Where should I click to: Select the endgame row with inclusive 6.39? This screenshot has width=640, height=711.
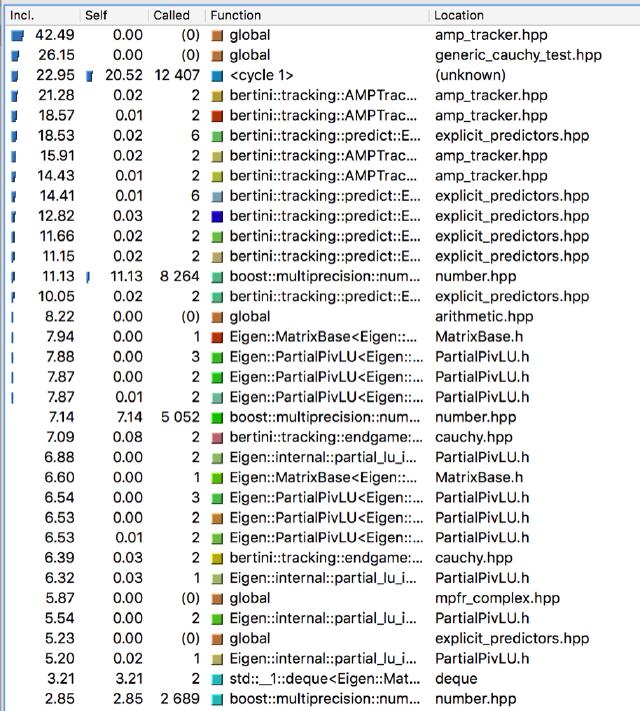(x=322, y=558)
